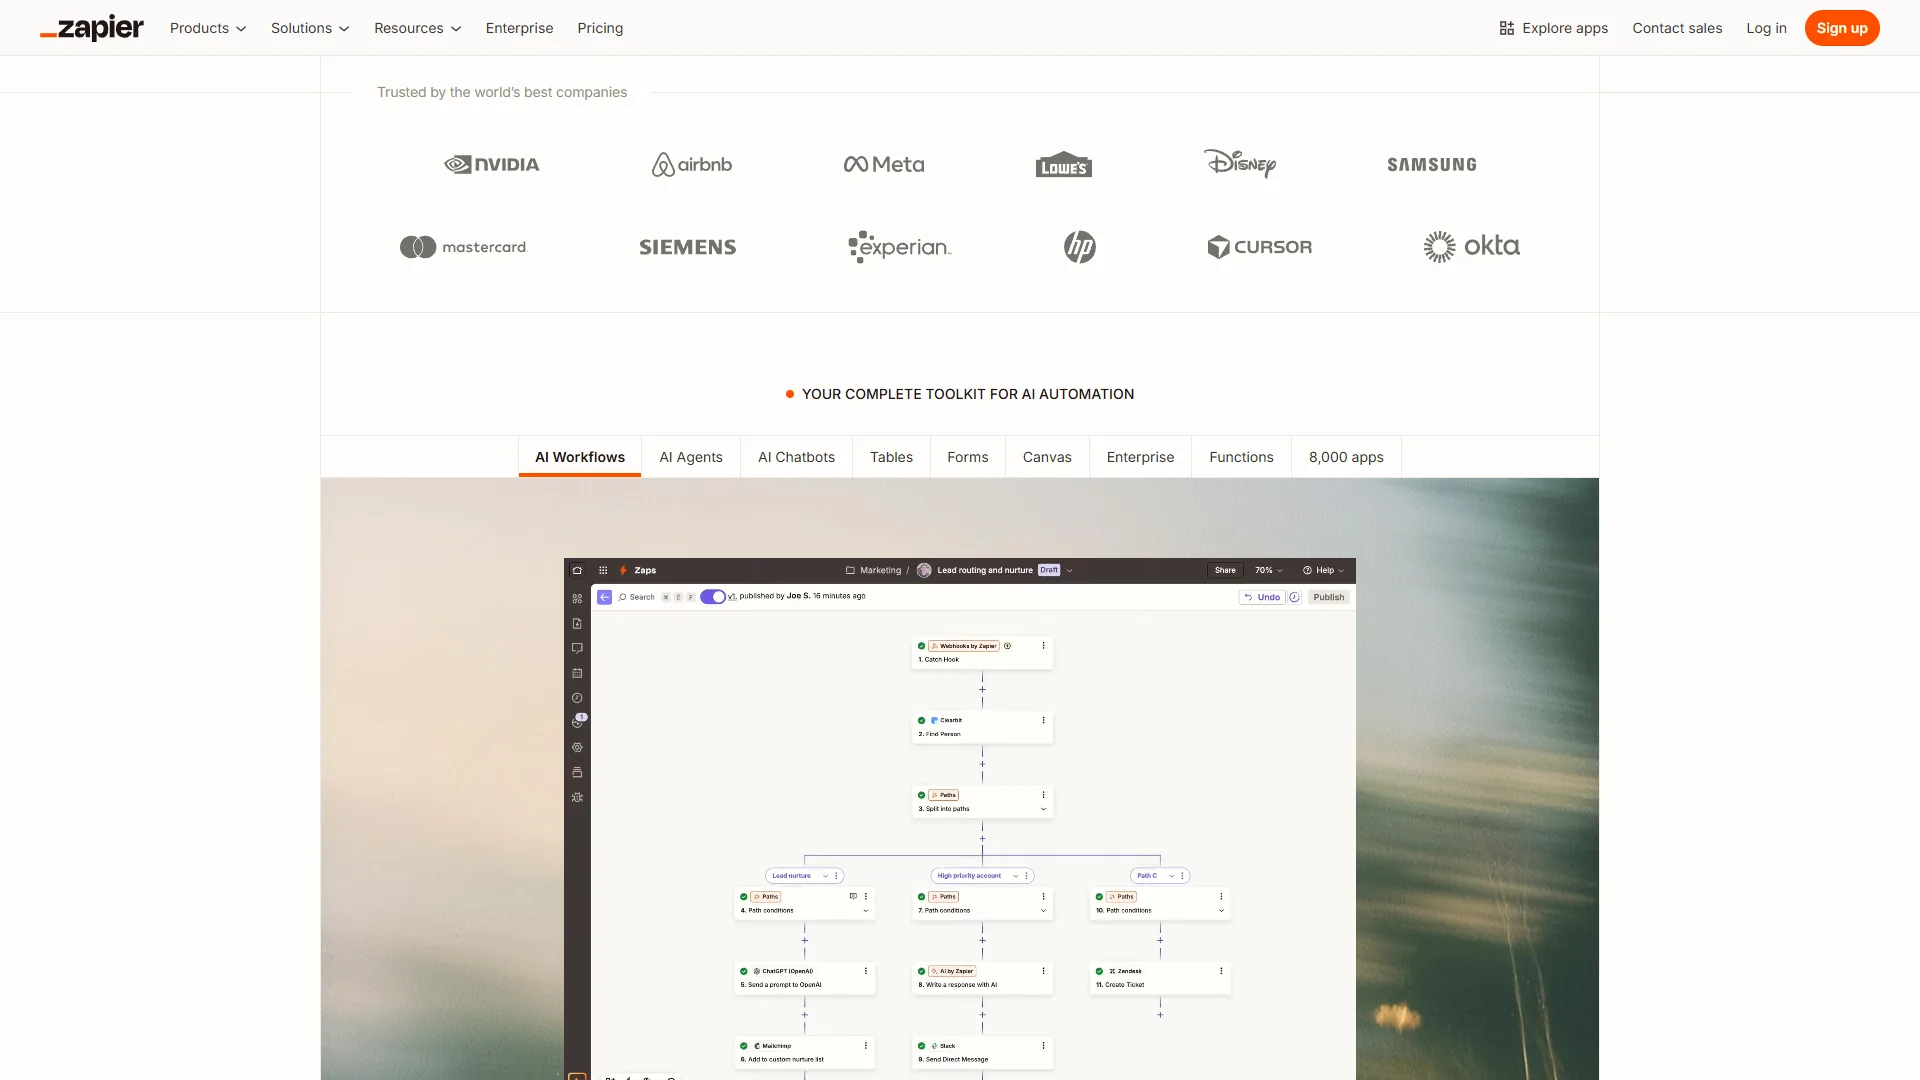The width and height of the screenshot is (1920, 1080).
Task: Open three-dot menu on Send a prompt to OpenAI
Action: 866,971
